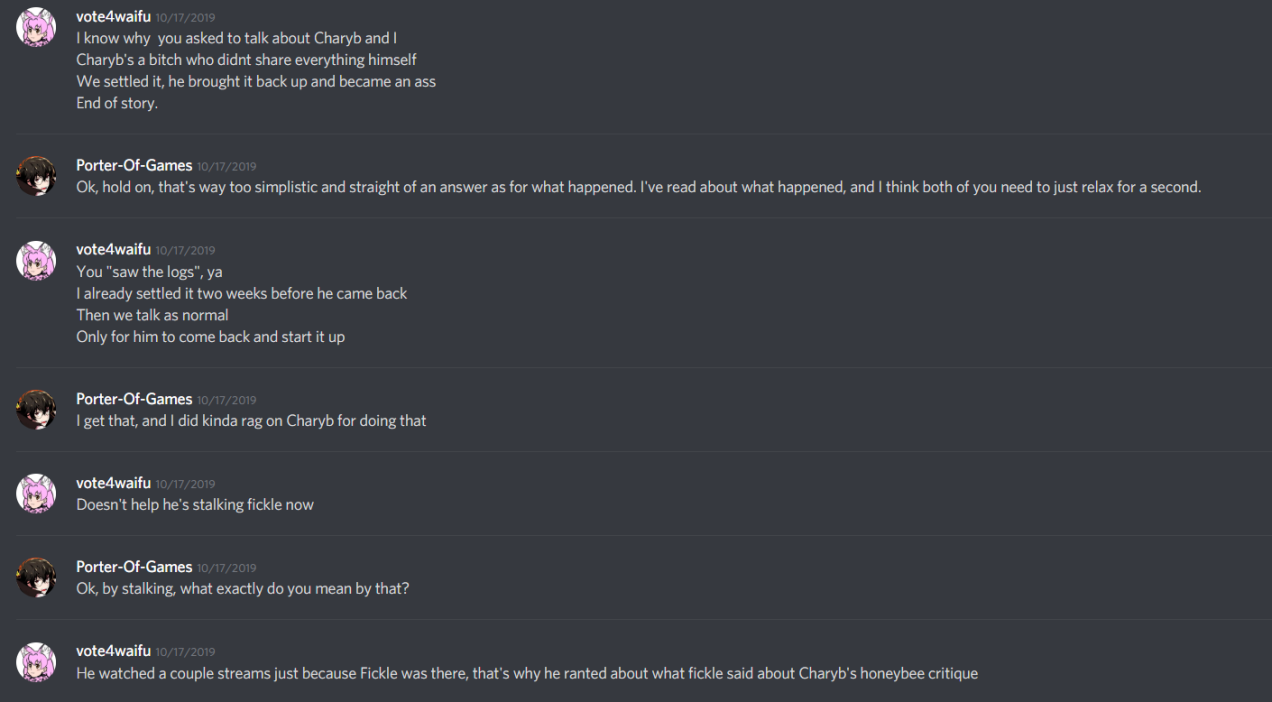Click vote4waifu's avatar on the first message

click(36, 27)
